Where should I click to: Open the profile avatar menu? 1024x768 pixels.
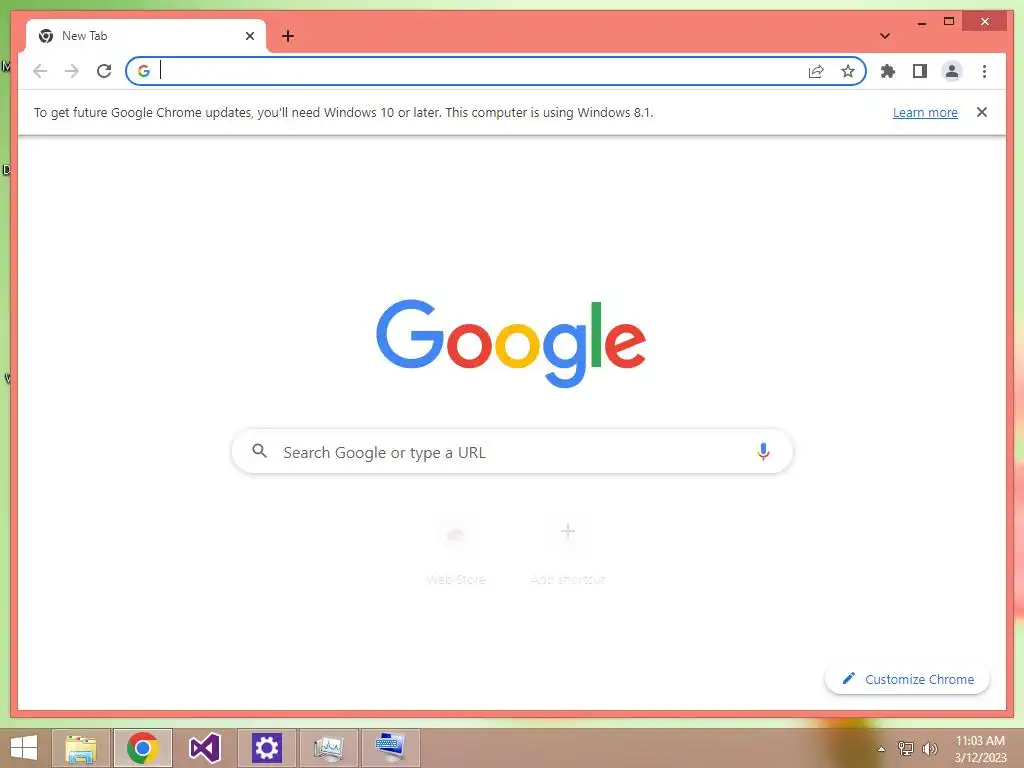coord(952,71)
